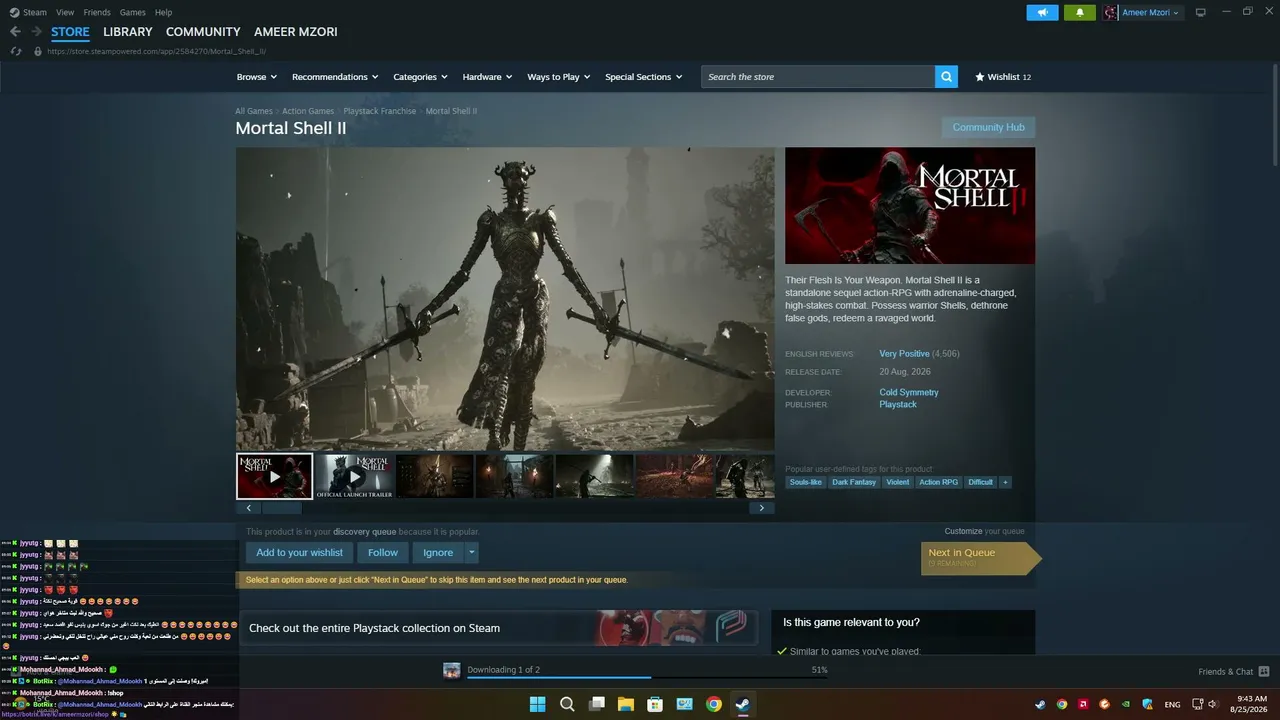Click the Ignore button

pyautogui.click(x=438, y=552)
